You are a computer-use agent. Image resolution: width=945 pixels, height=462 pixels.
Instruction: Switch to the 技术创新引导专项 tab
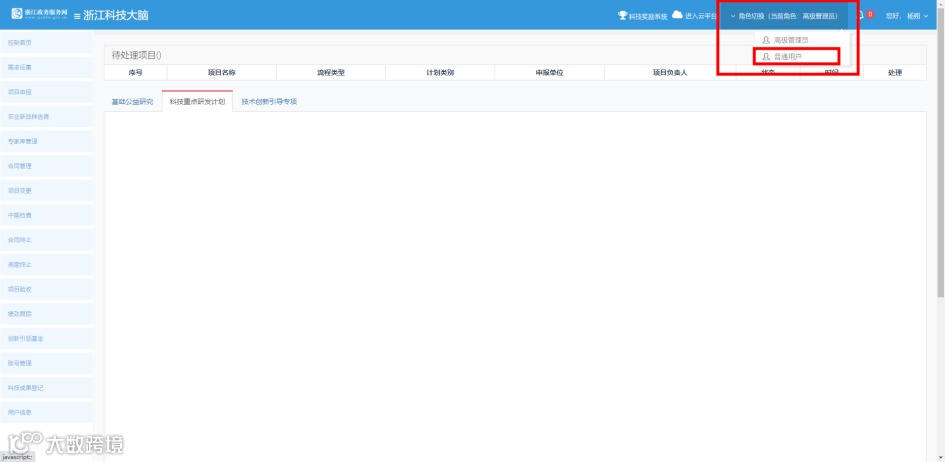point(269,102)
